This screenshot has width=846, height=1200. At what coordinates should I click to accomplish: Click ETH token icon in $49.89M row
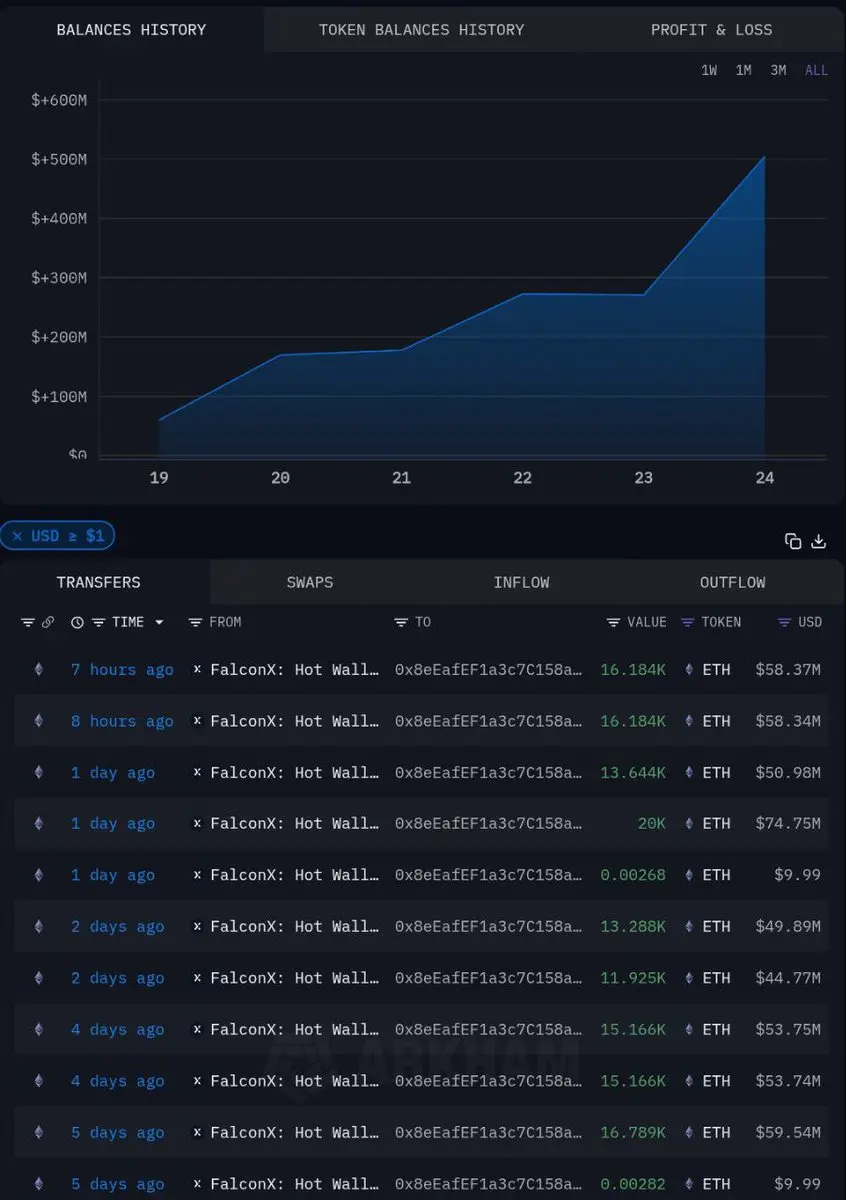pyautogui.click(x=689, y=927)
